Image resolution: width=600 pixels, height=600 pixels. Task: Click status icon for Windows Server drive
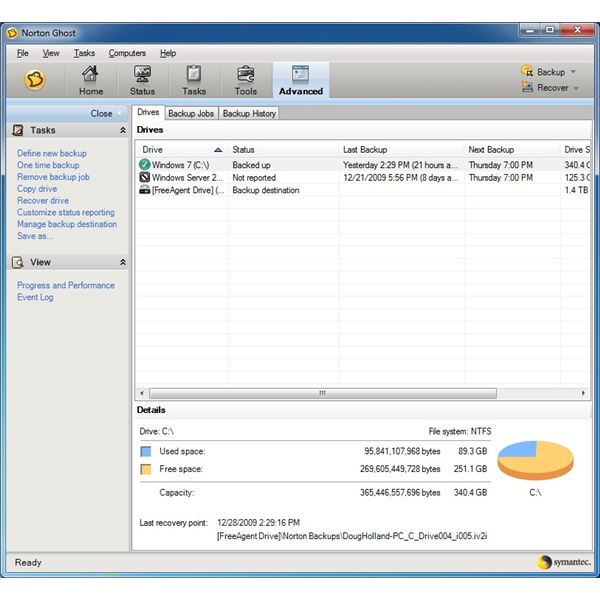145,177
